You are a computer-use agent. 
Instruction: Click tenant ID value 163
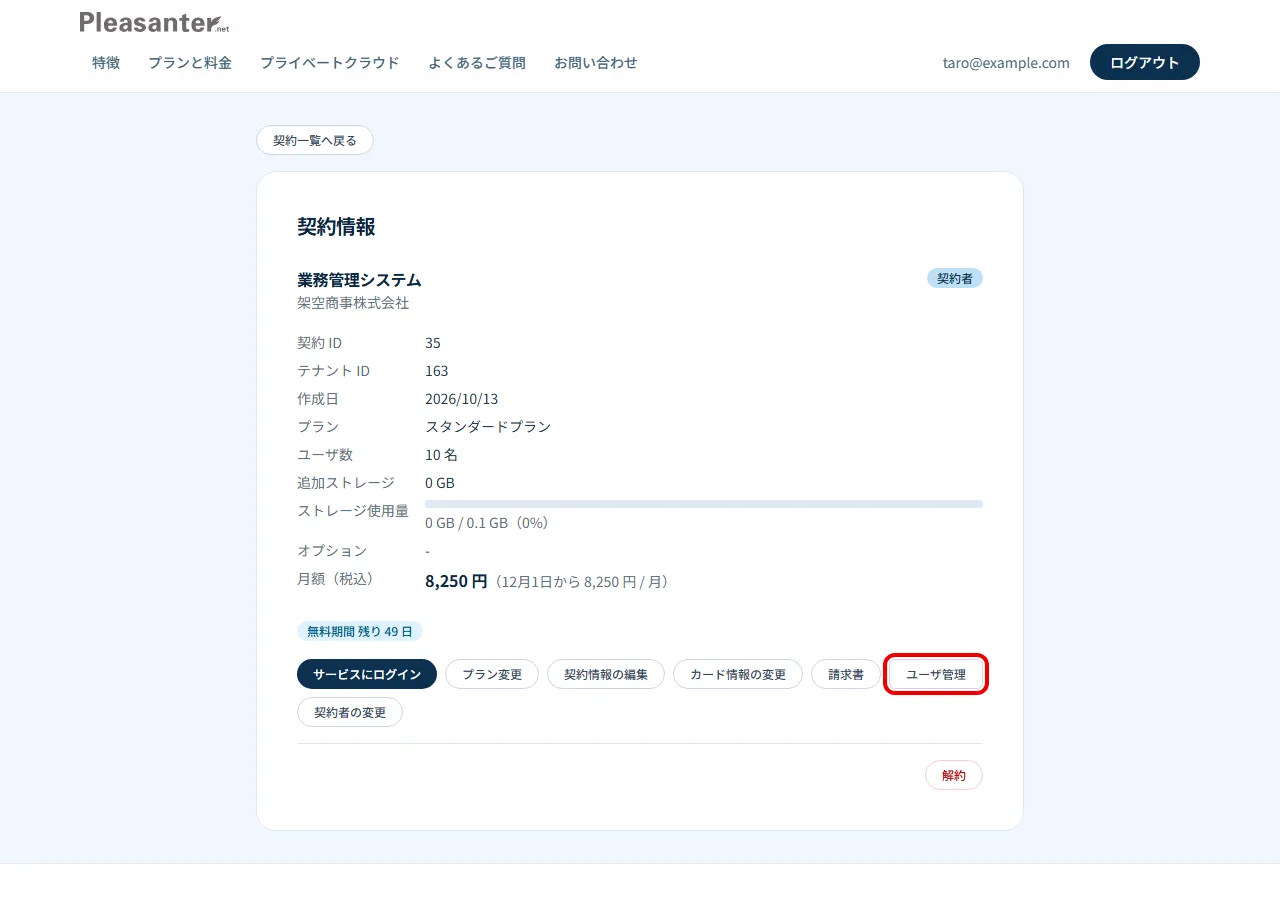437,371
